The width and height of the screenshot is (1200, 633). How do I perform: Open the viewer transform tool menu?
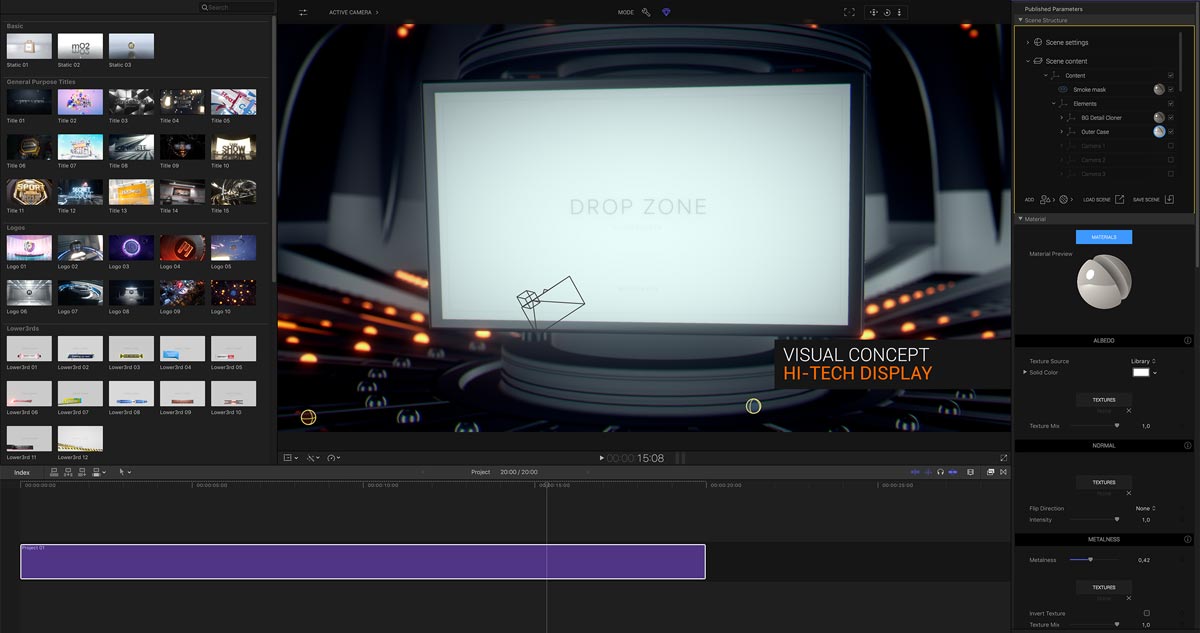[x=314, y=458]
